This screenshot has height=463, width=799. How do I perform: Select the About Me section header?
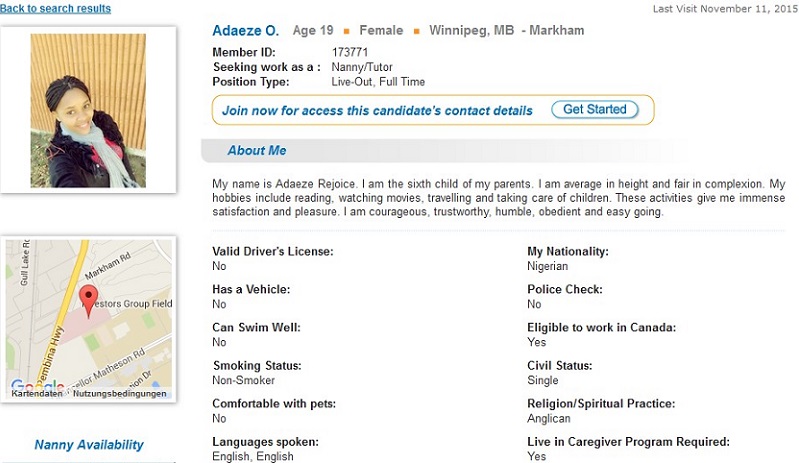click(x=257, y=150)
